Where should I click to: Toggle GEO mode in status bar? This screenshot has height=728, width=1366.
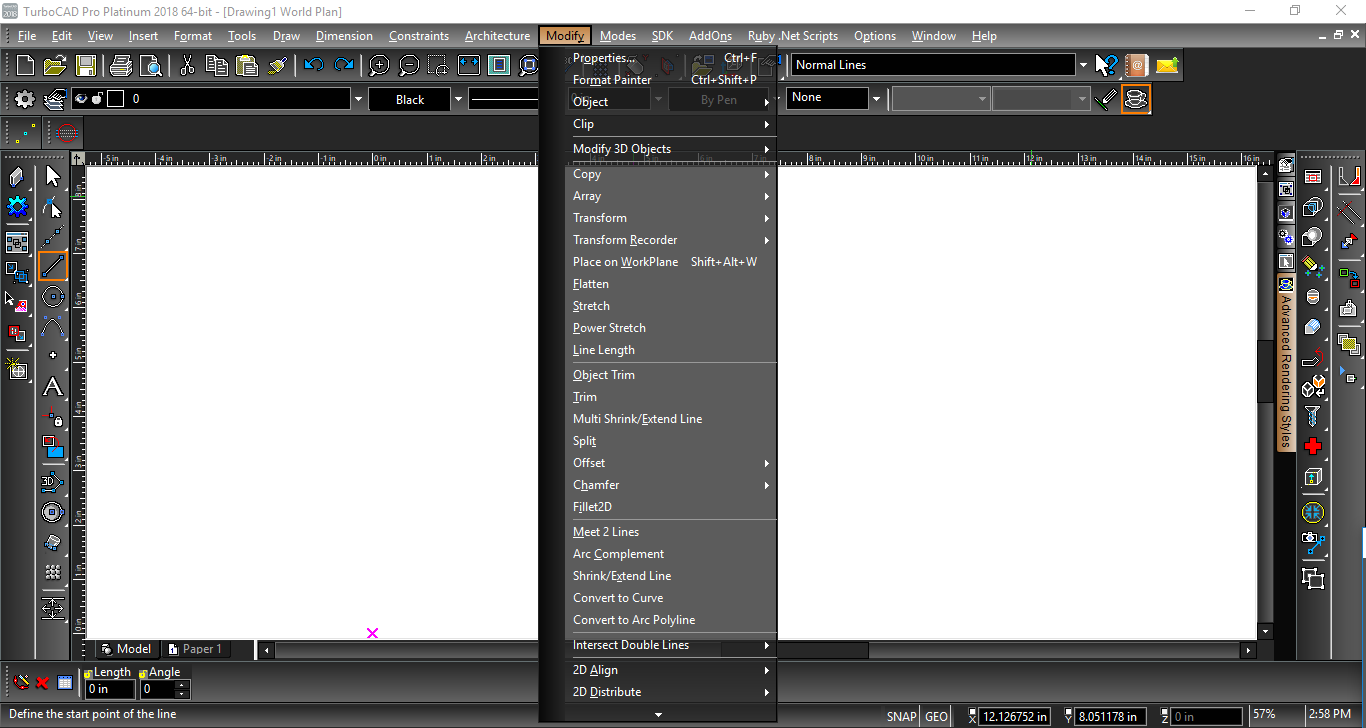[x=936, y=716]
